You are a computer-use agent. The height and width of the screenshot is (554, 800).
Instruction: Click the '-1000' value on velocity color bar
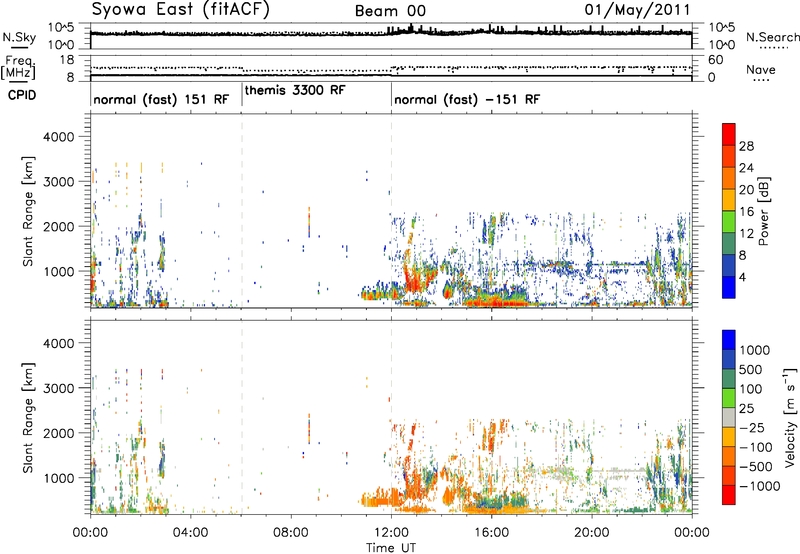pos(759,486)
